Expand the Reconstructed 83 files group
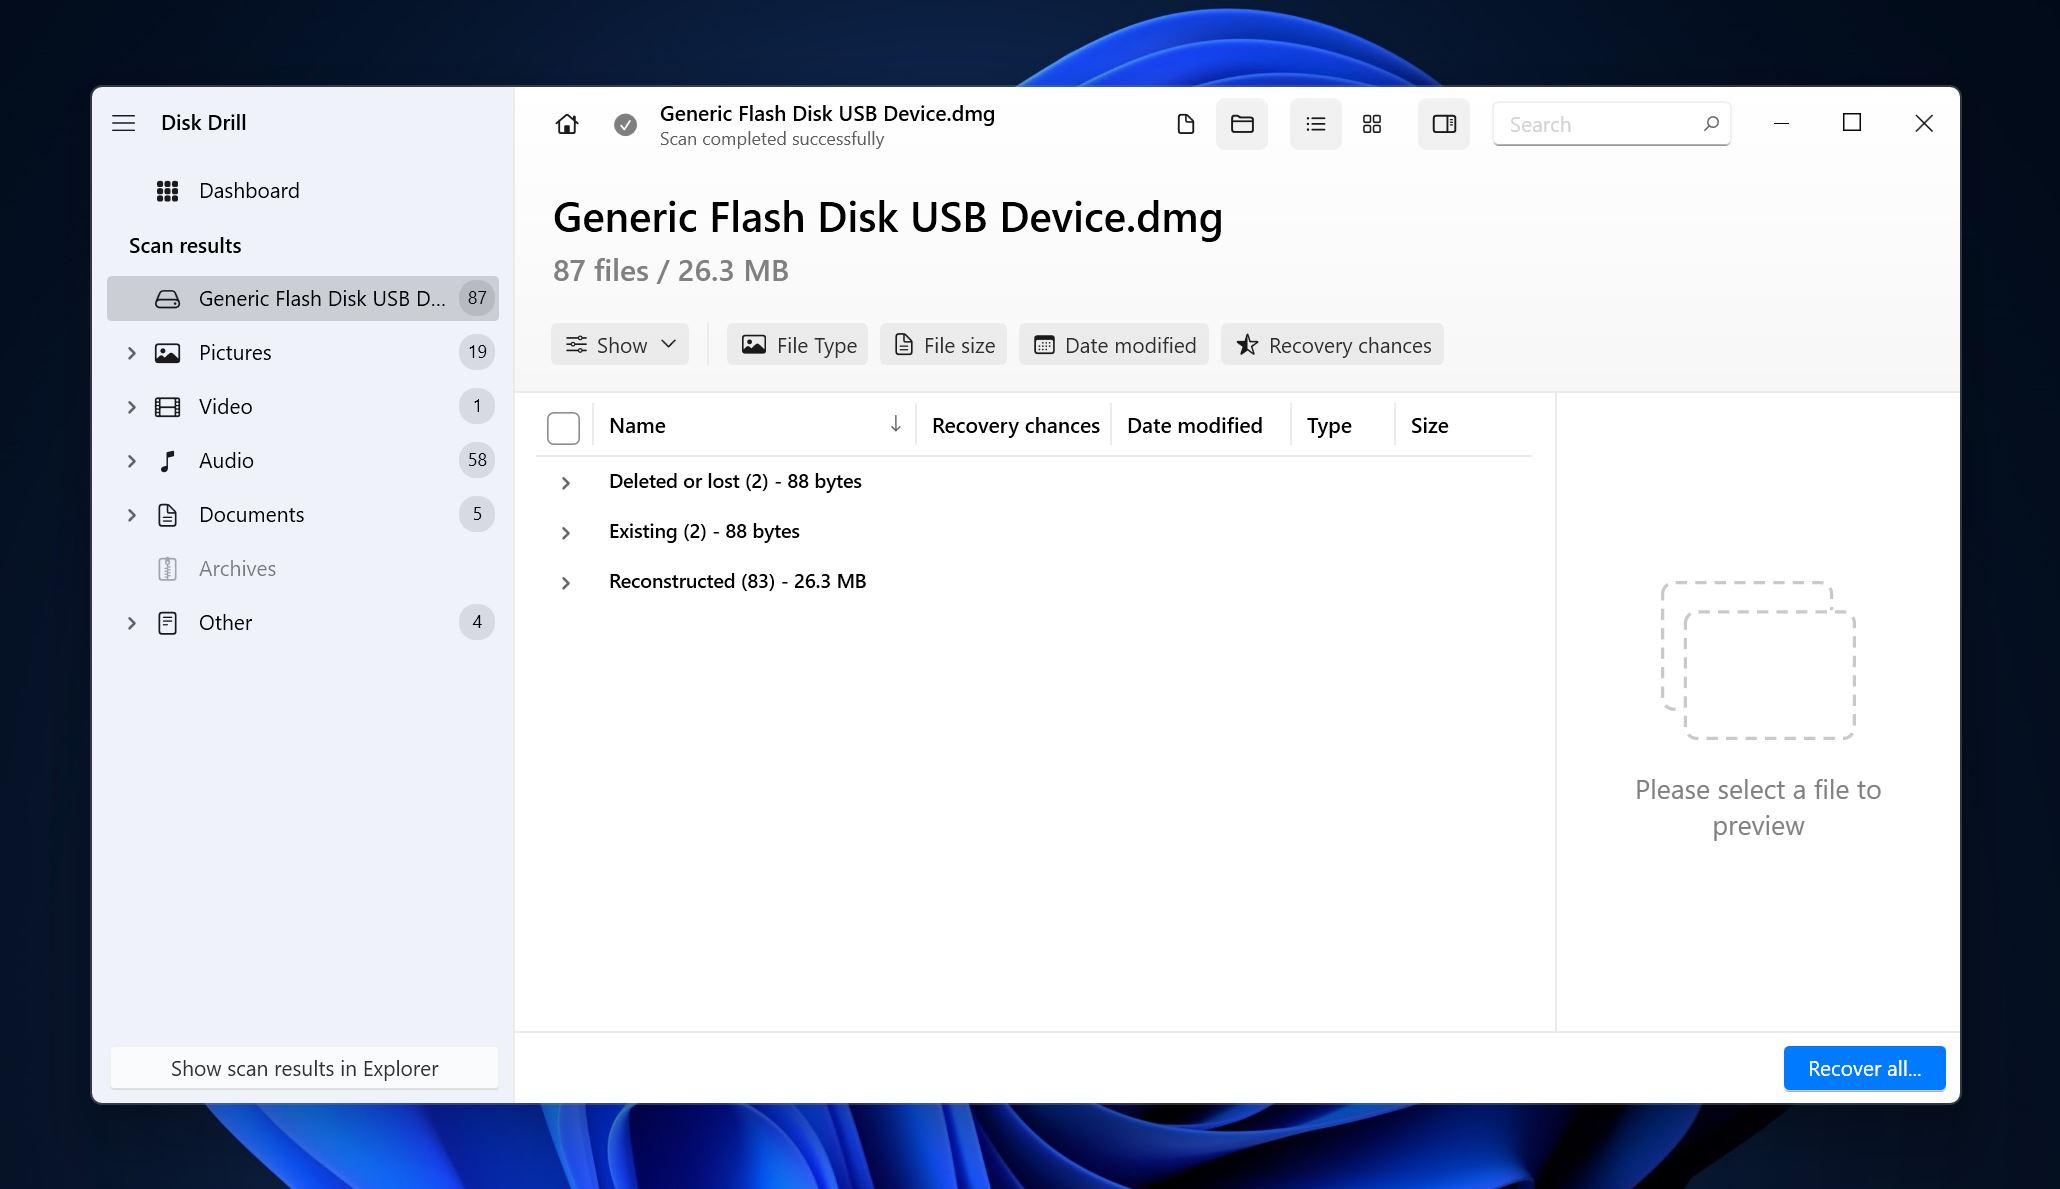2060x1189 pixels. (x=565, y=582)
